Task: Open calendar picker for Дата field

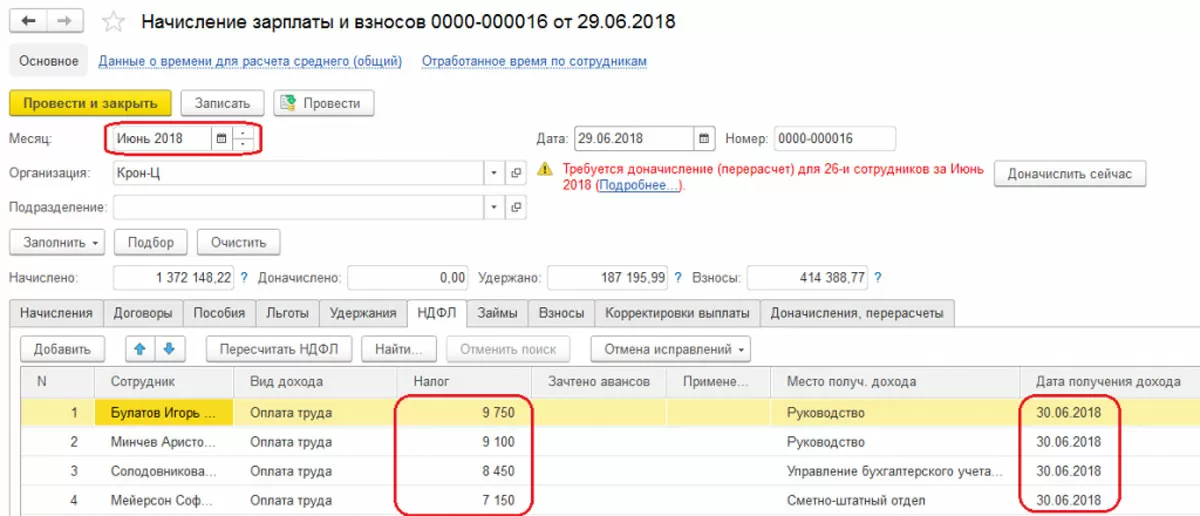Action: (x=705, y=139)
